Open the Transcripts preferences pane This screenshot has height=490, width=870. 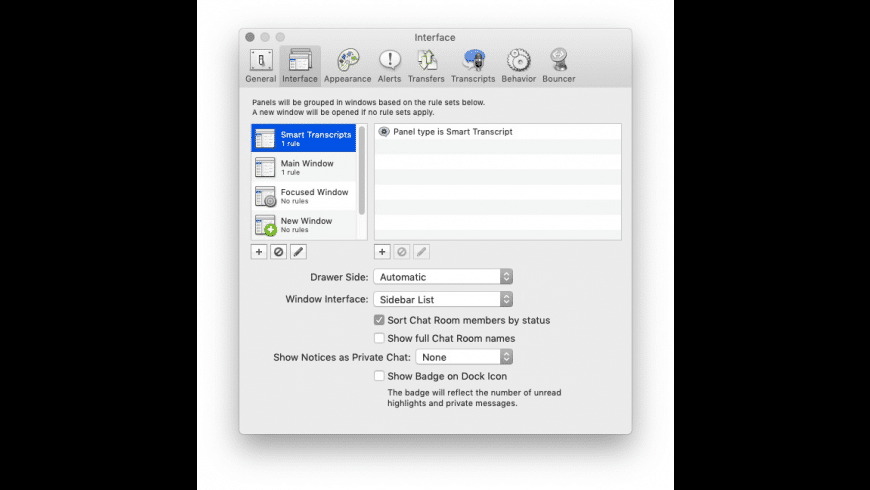[x=473, y=66]
